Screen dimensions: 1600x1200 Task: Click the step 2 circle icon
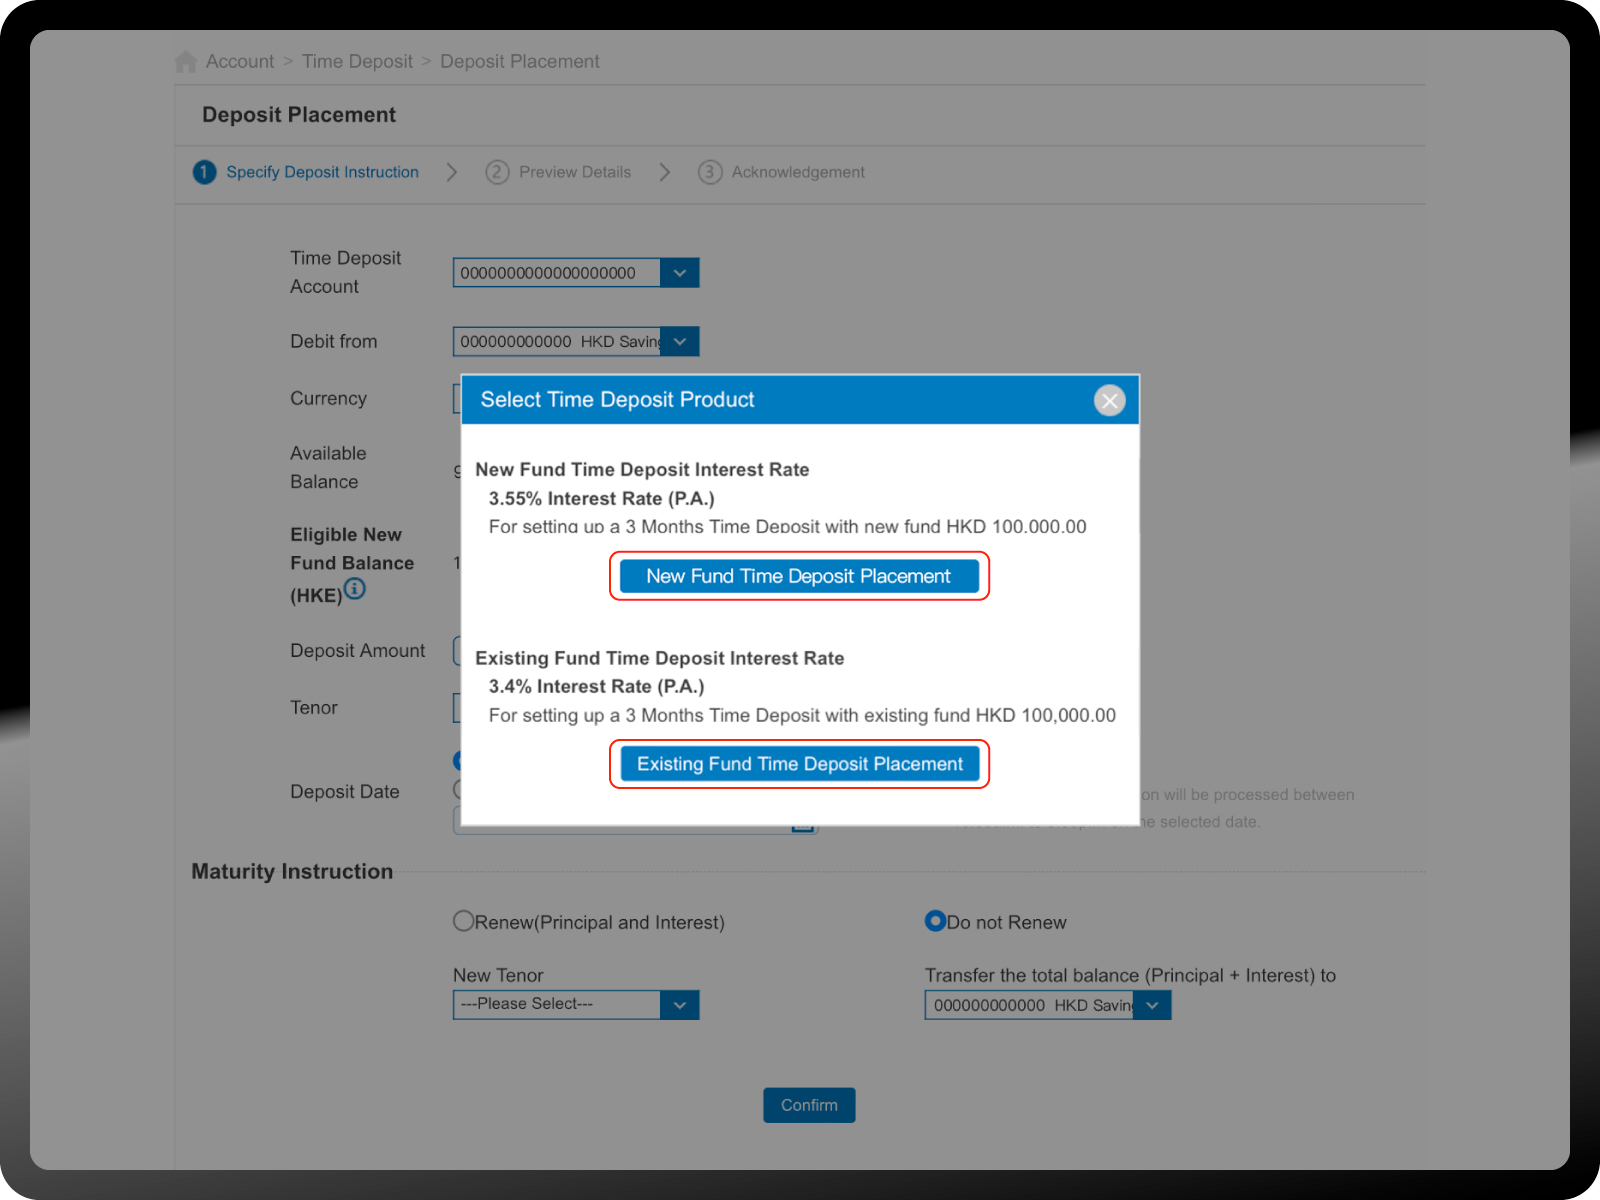497,172
